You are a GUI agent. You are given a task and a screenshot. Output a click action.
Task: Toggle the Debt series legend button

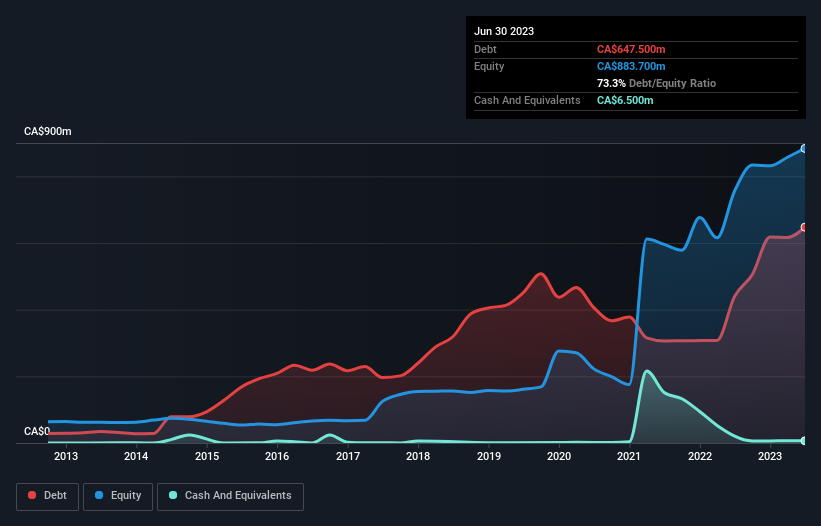(47, 496)
